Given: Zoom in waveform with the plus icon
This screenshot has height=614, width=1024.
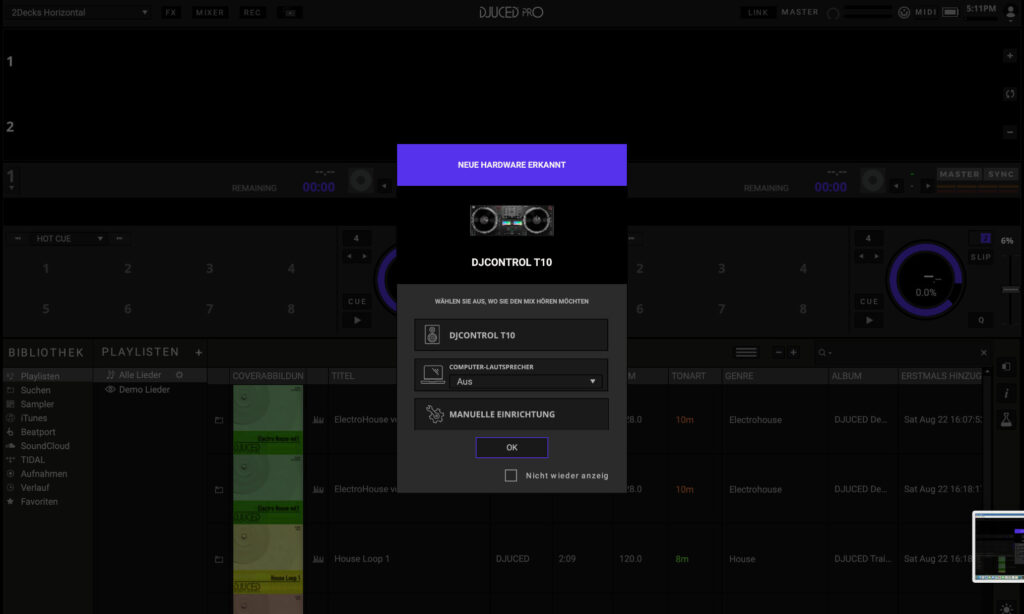Looking at the screenshot, I should click(1010, 56).
